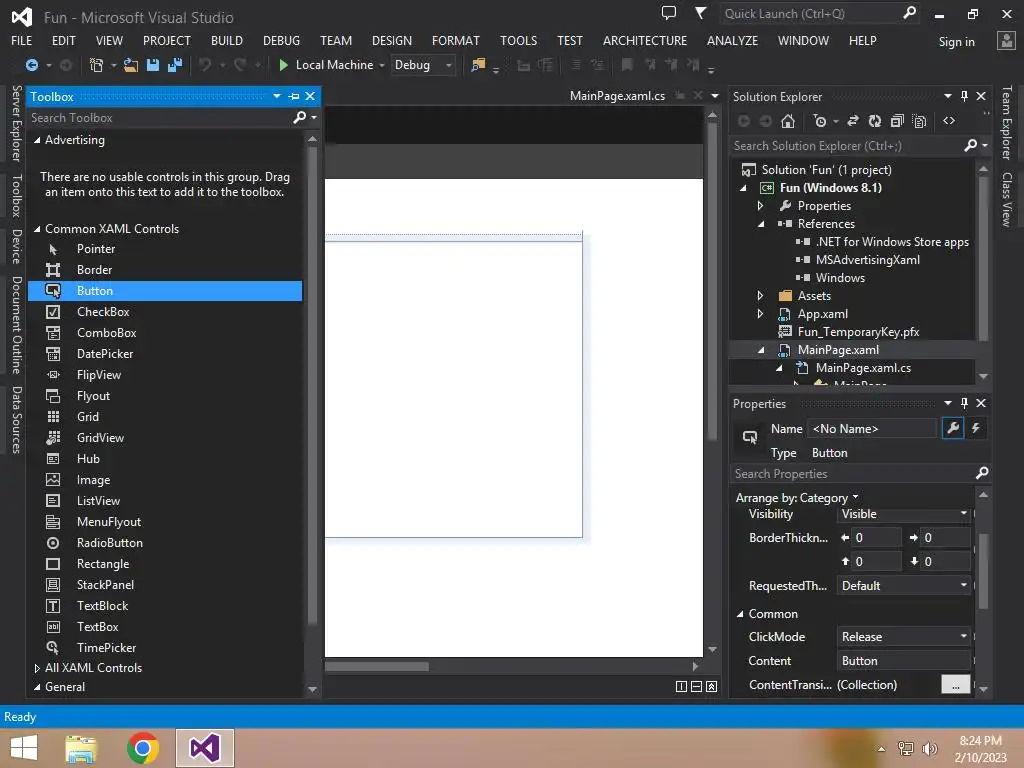This screenshot has width=1024, height=768.
Task: Switch to horizontal split view
Action: click(696, 686)
